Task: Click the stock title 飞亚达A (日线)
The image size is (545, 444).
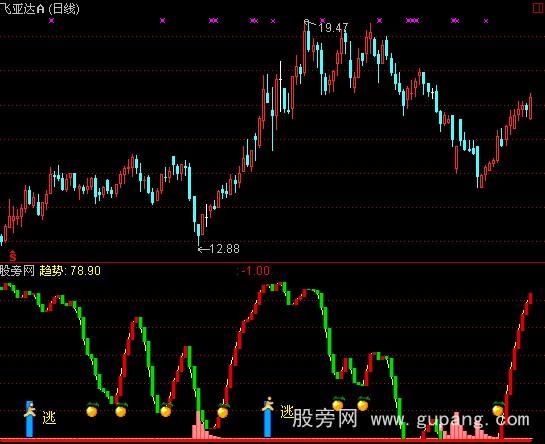Action: click(40, 9)
